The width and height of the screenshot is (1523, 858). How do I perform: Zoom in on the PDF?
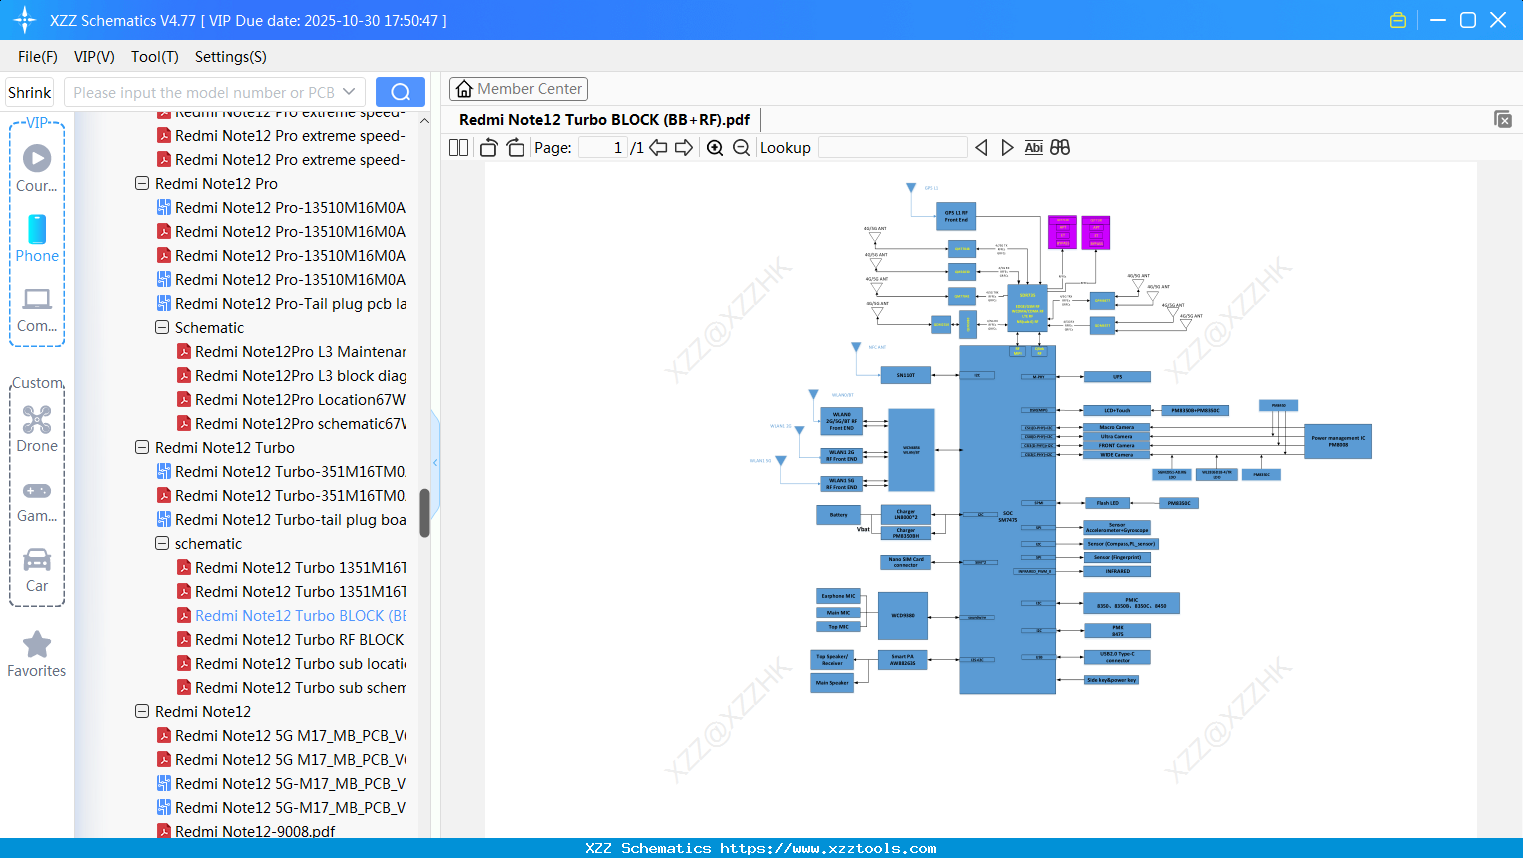click(715, 148)
